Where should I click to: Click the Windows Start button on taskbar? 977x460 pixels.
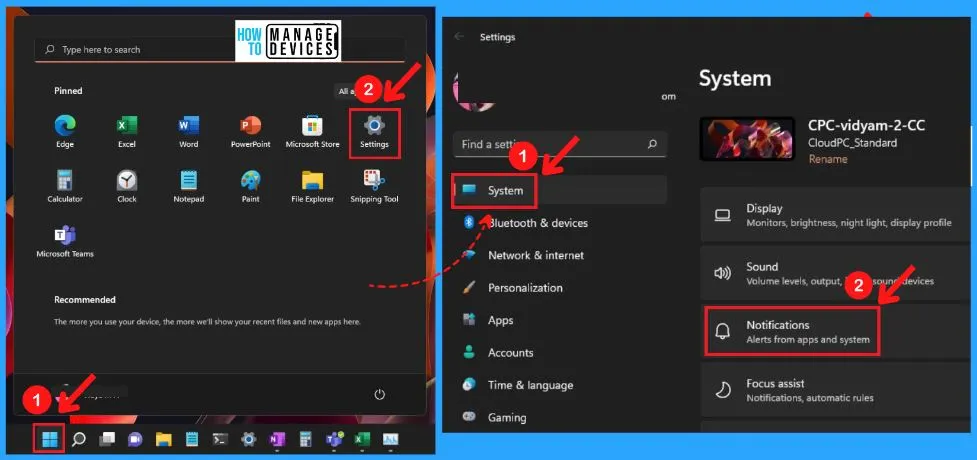[x=49, y=439]
